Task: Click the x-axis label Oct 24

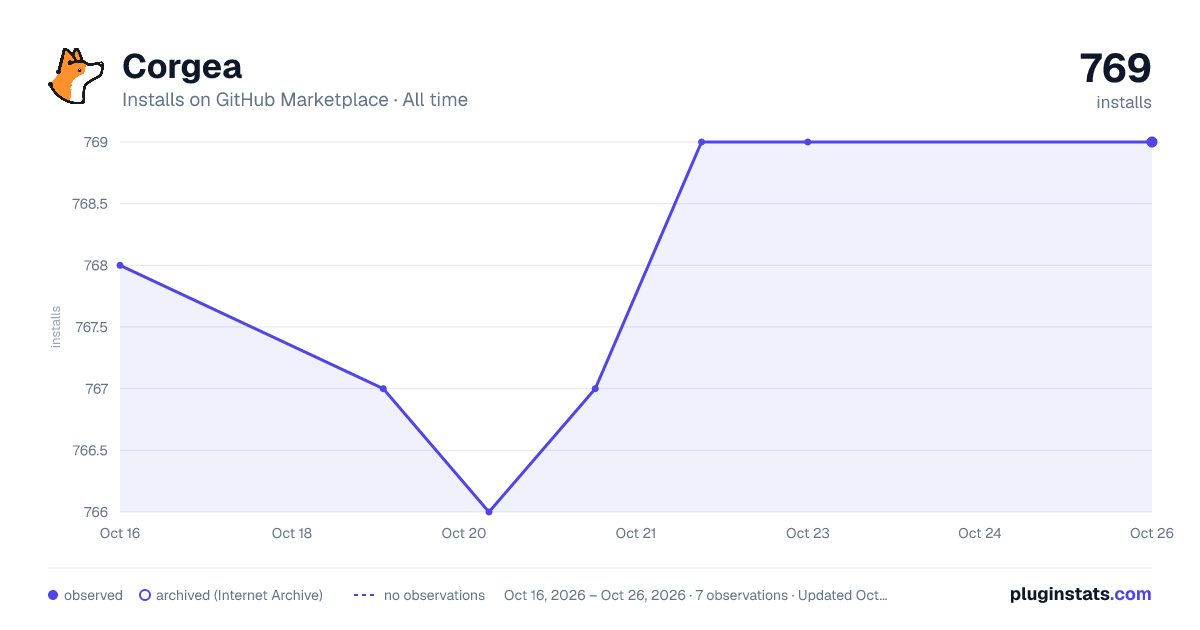Action: click(980, 533)
